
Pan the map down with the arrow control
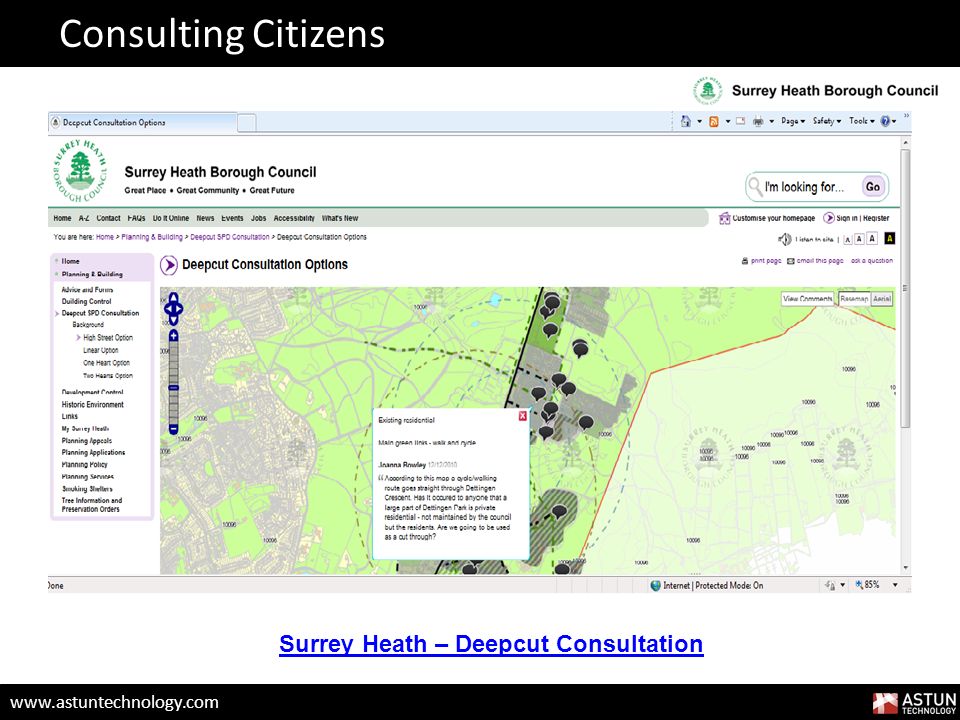coord(173,320)
